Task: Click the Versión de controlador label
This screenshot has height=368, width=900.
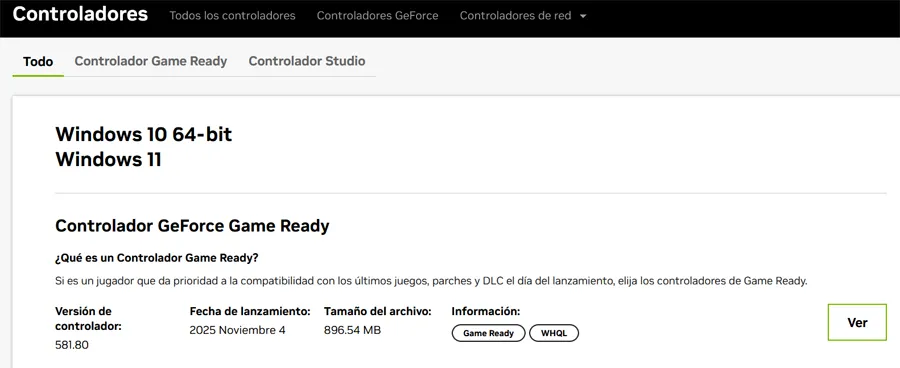Action: point(88,319)
